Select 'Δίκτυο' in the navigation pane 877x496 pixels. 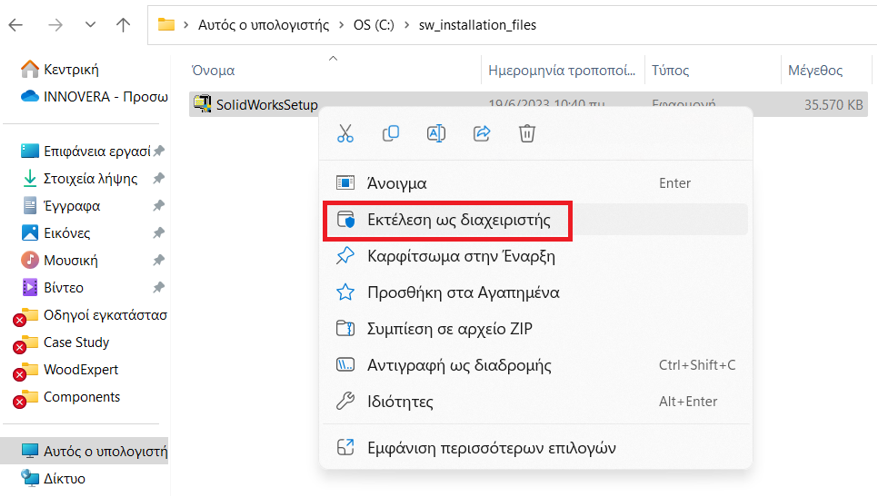pos(64,479)
